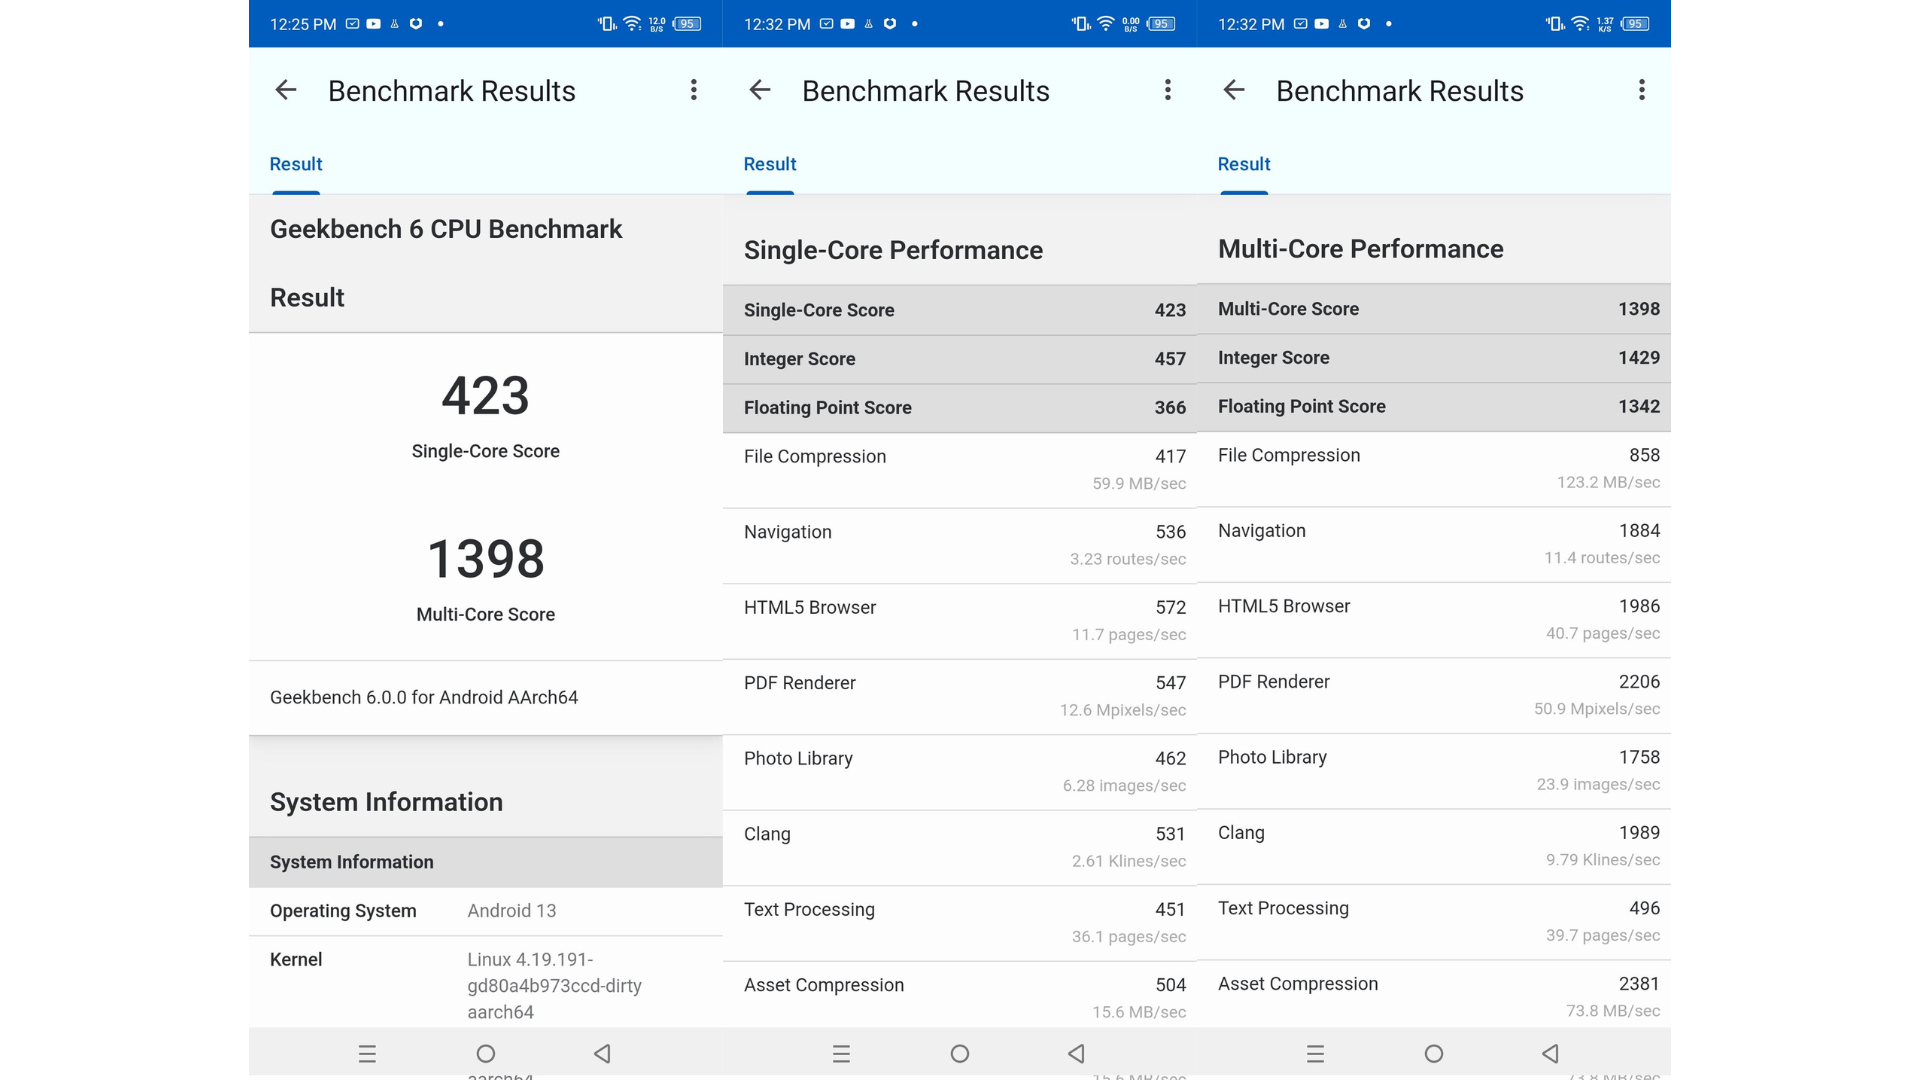Tap multi-core PDF Renderer 2206 row
1920x1080 pixels.
(x=1434, y=696)
